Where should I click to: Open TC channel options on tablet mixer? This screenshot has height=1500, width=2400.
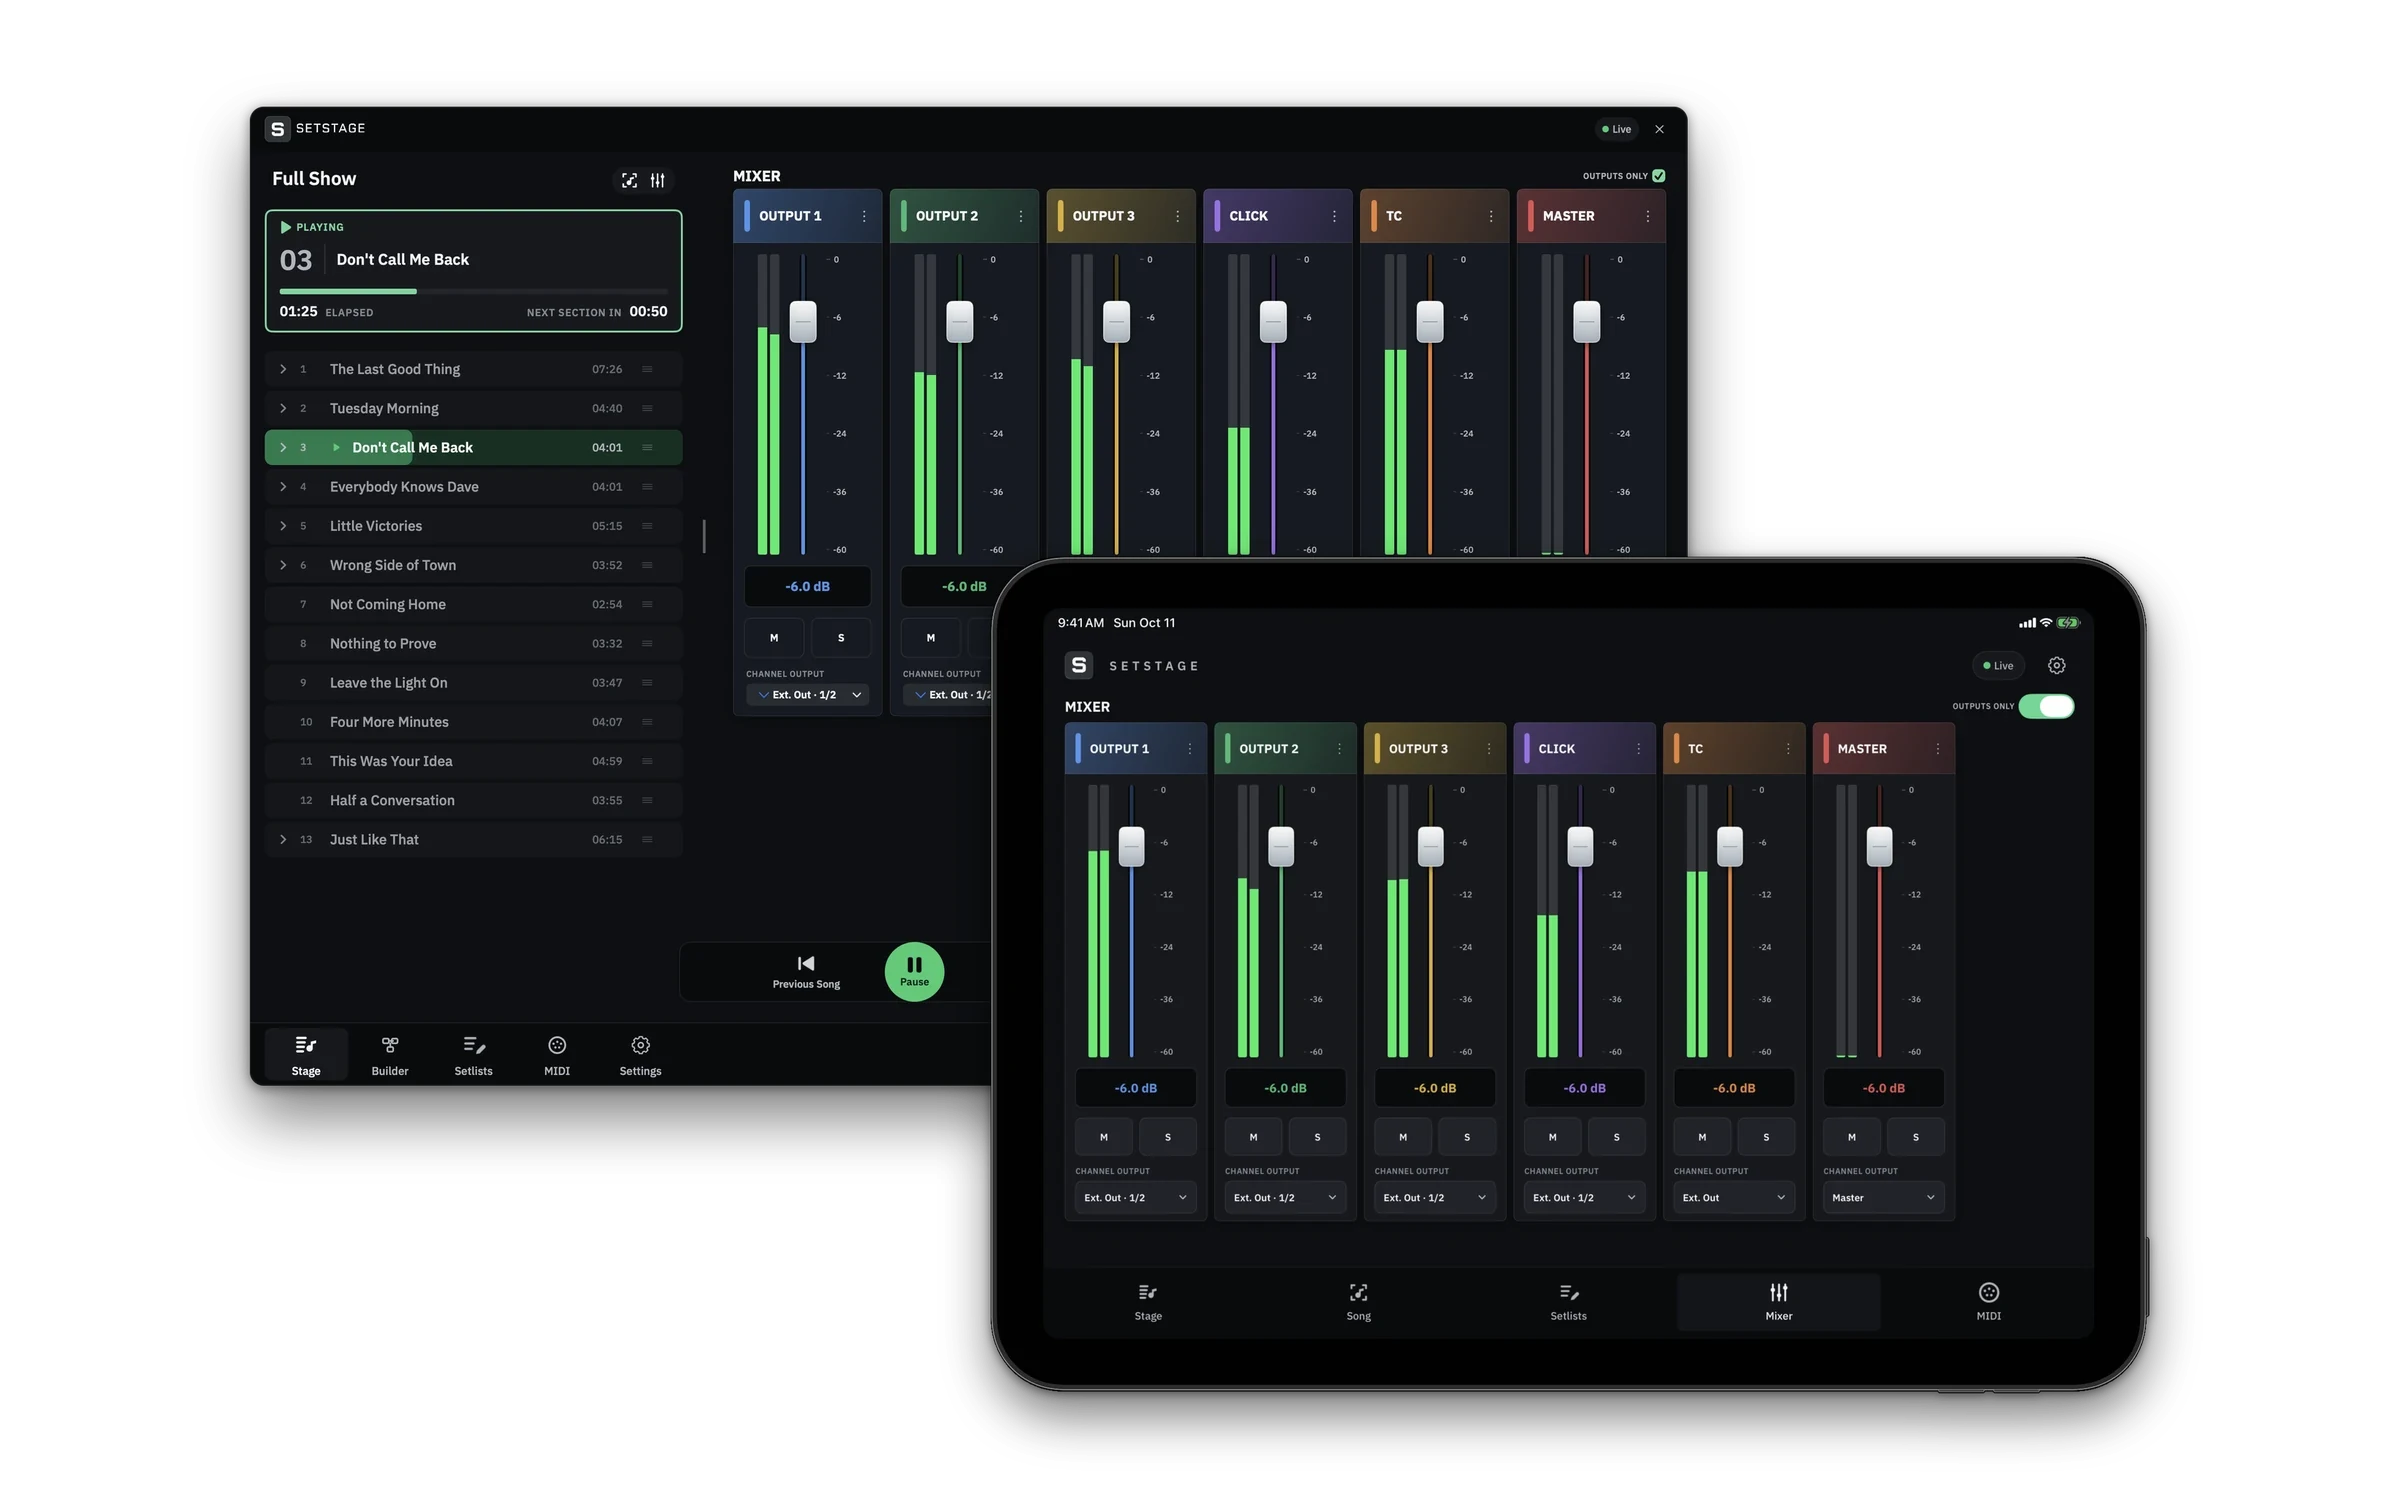(1788, 749)
